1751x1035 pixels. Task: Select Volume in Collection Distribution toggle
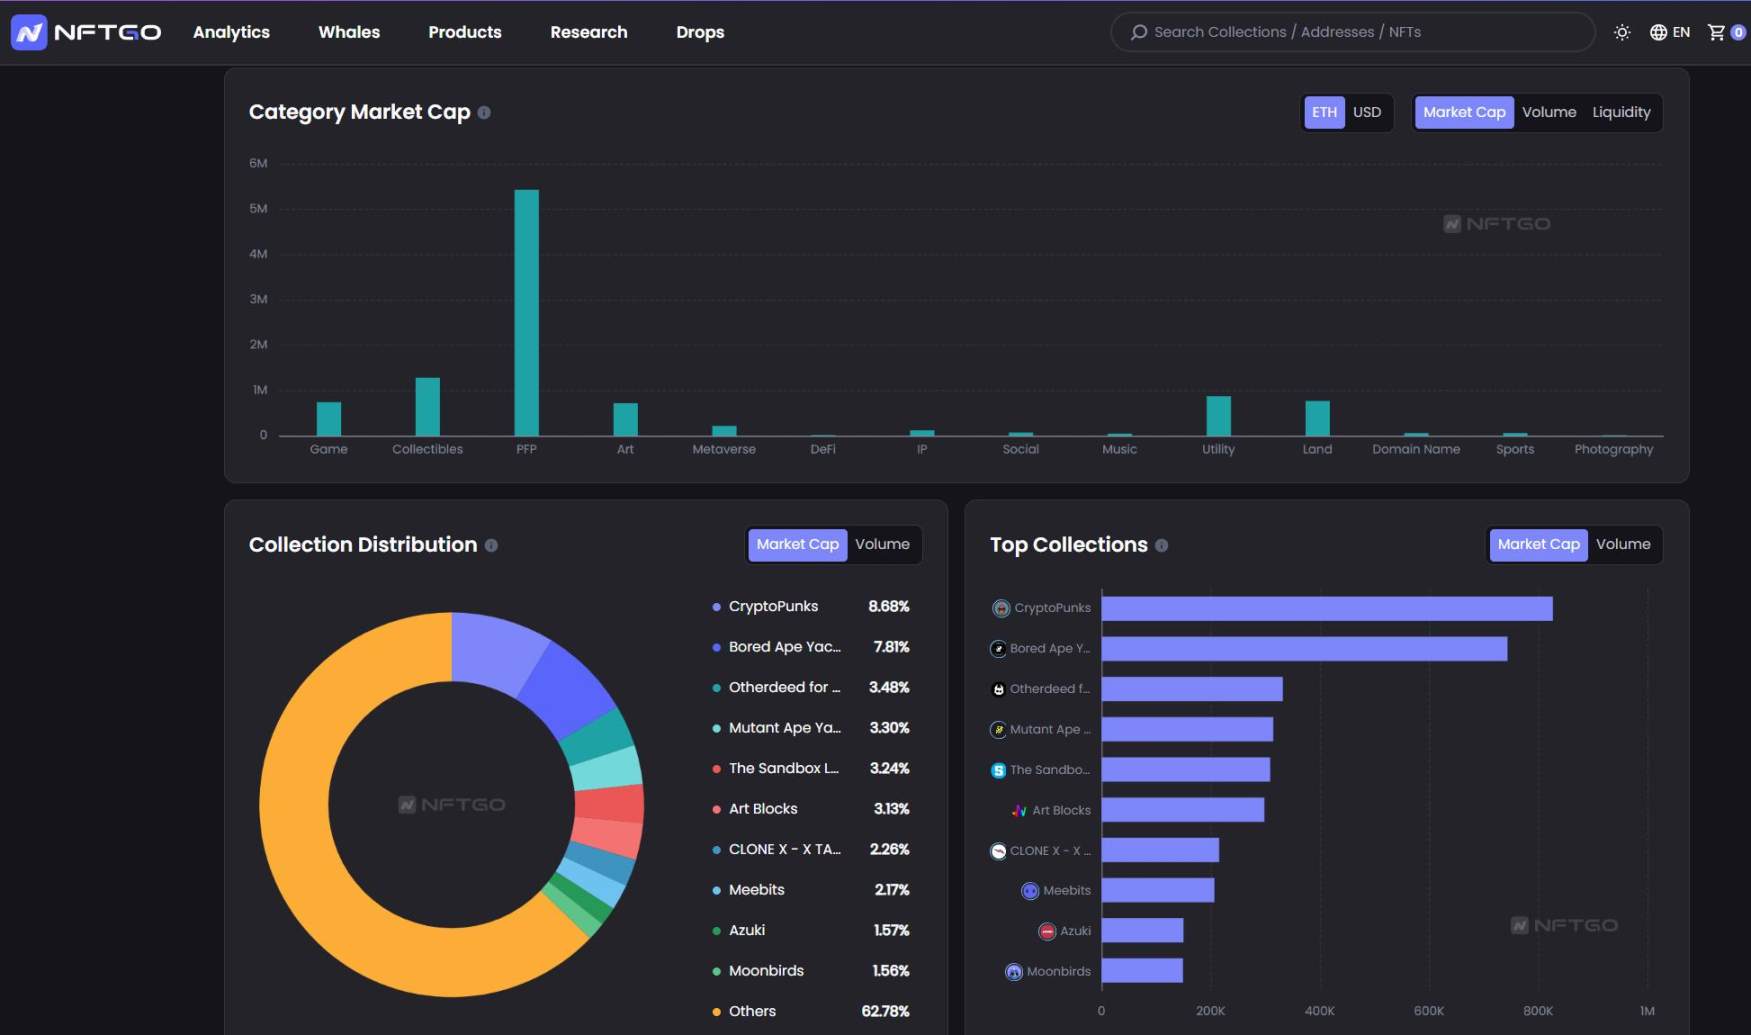882,544
